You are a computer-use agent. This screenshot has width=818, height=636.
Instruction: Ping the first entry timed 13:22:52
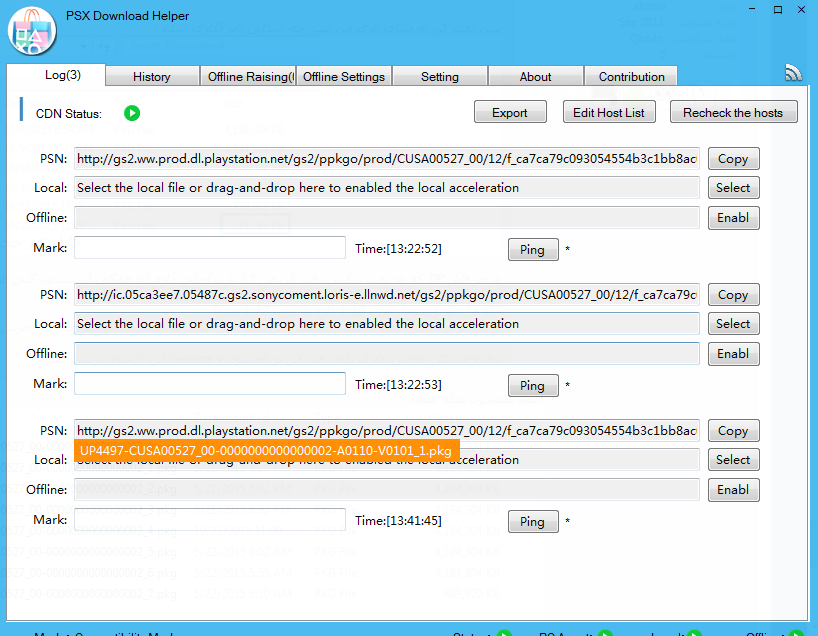tap(532, 250)
